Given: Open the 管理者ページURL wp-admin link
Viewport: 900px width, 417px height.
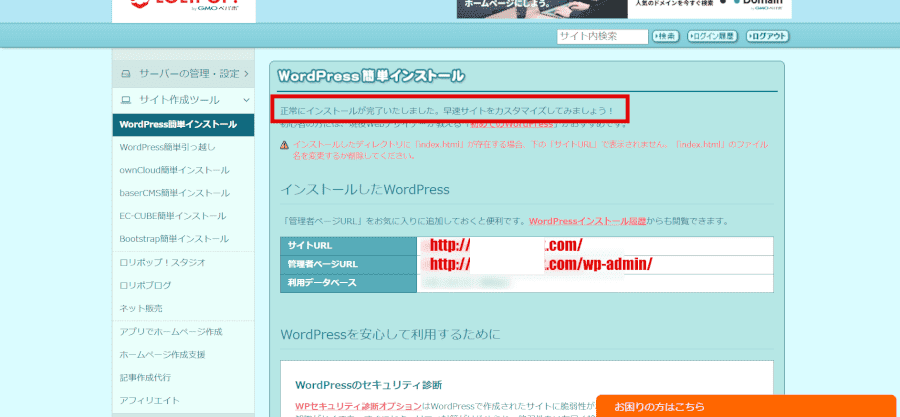Looking at the screenshot, I should 541,264.
